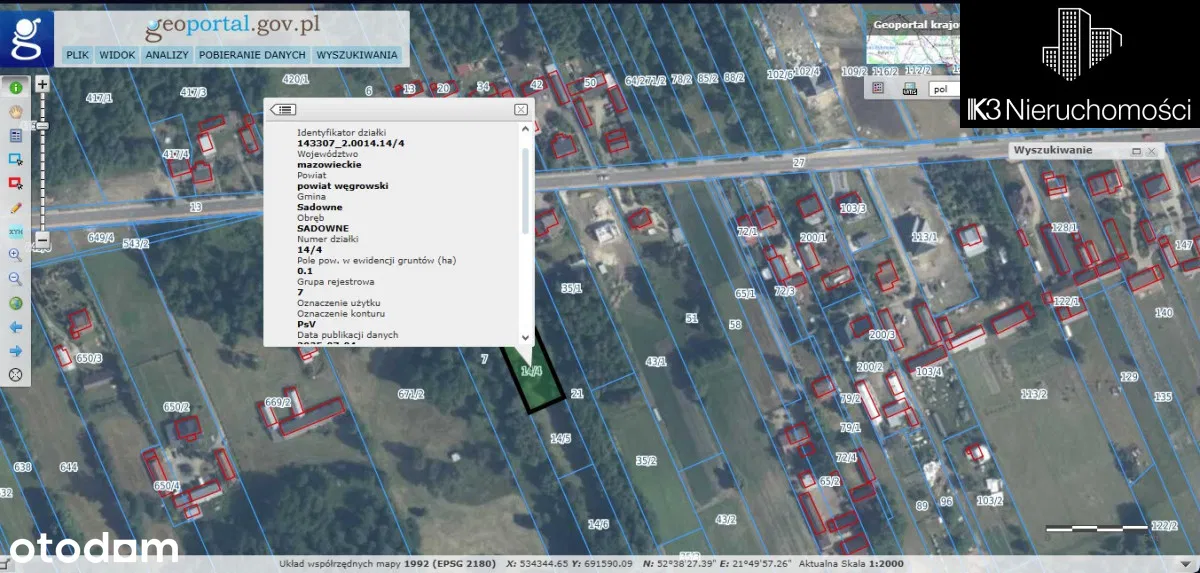
Task: Expand the WYSZUKIWANIA menu
Action: 357,55
